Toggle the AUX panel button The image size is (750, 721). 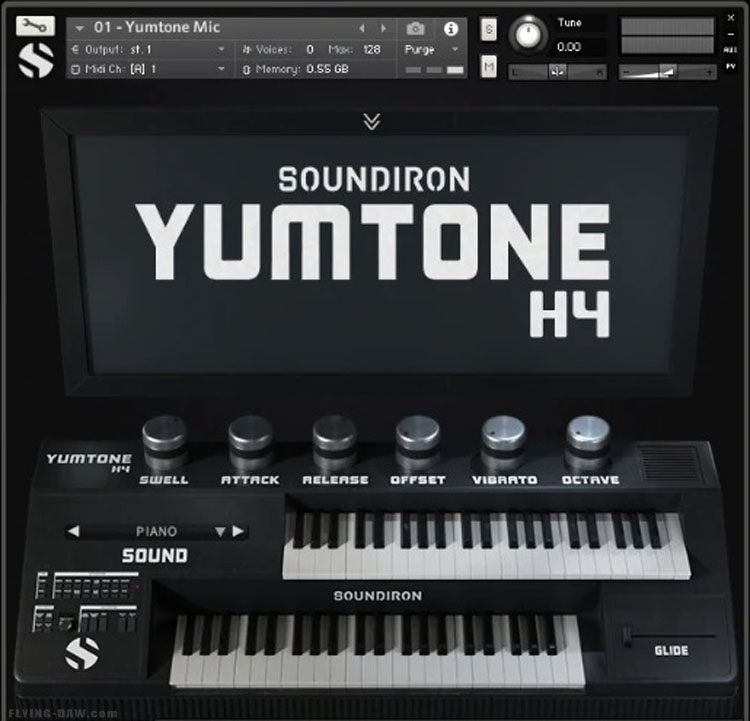click(x=730, y=50)
